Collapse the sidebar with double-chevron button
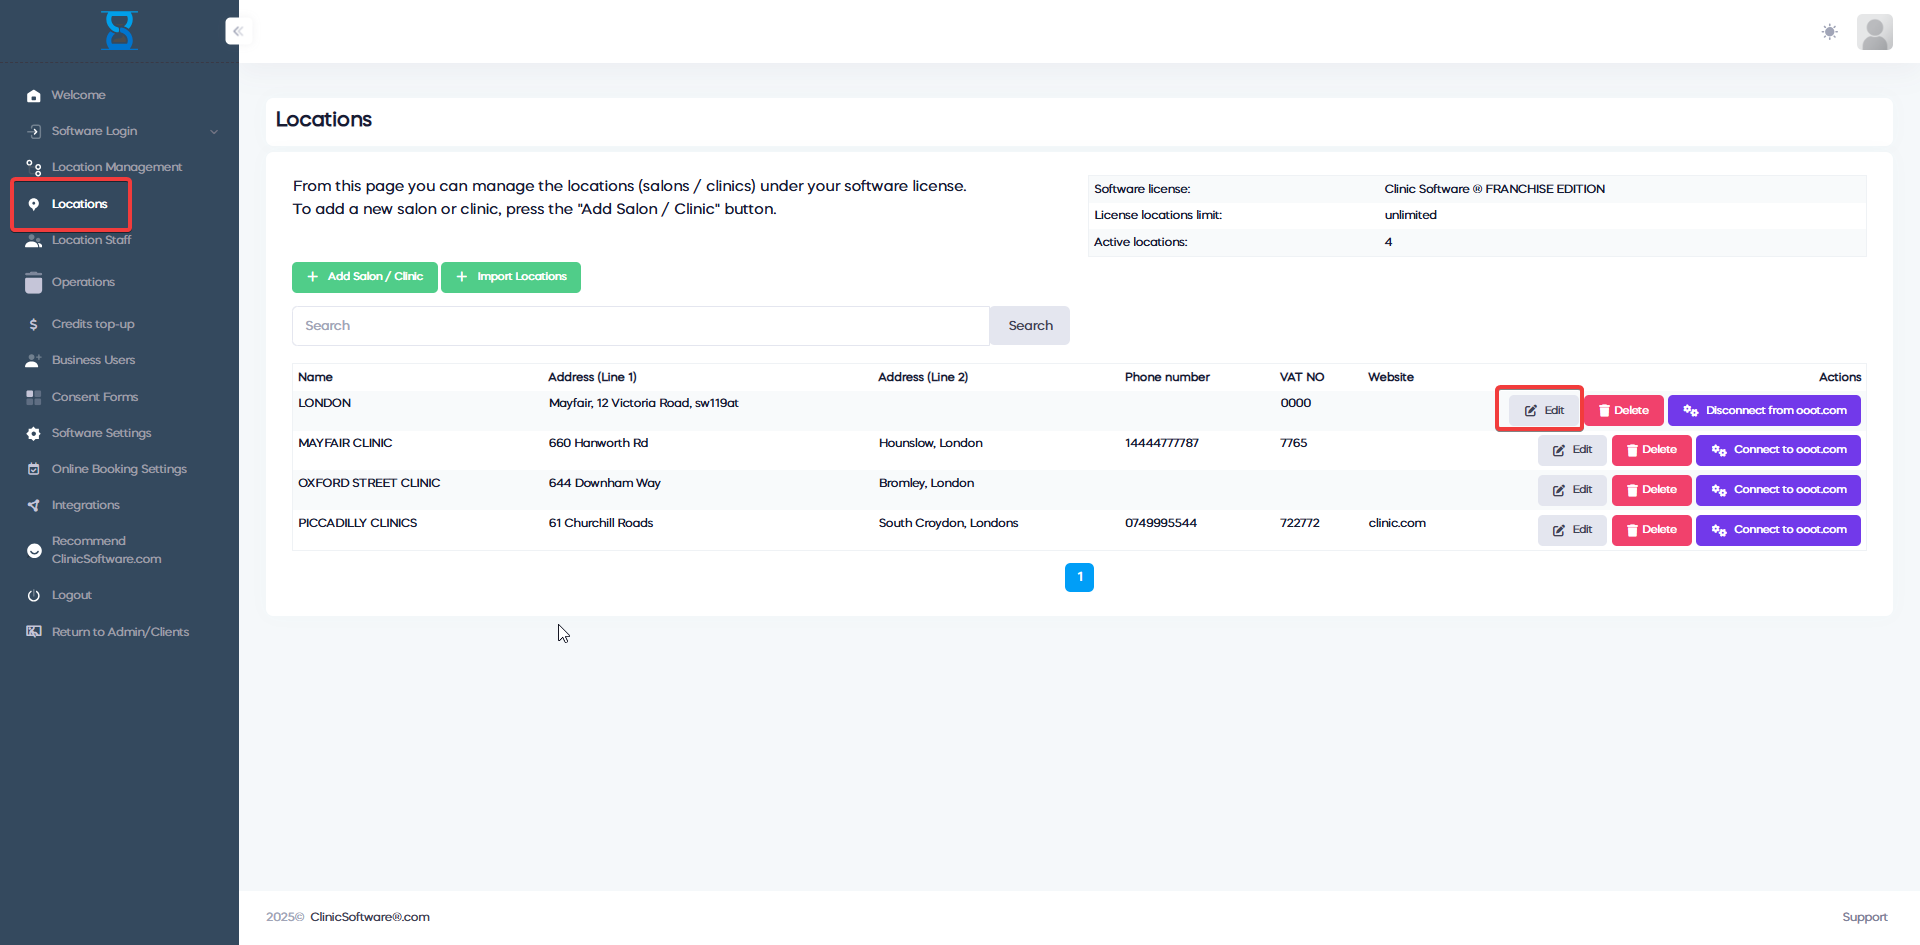The width and height of the screenshot is (1920, 945). coord(237,31)
